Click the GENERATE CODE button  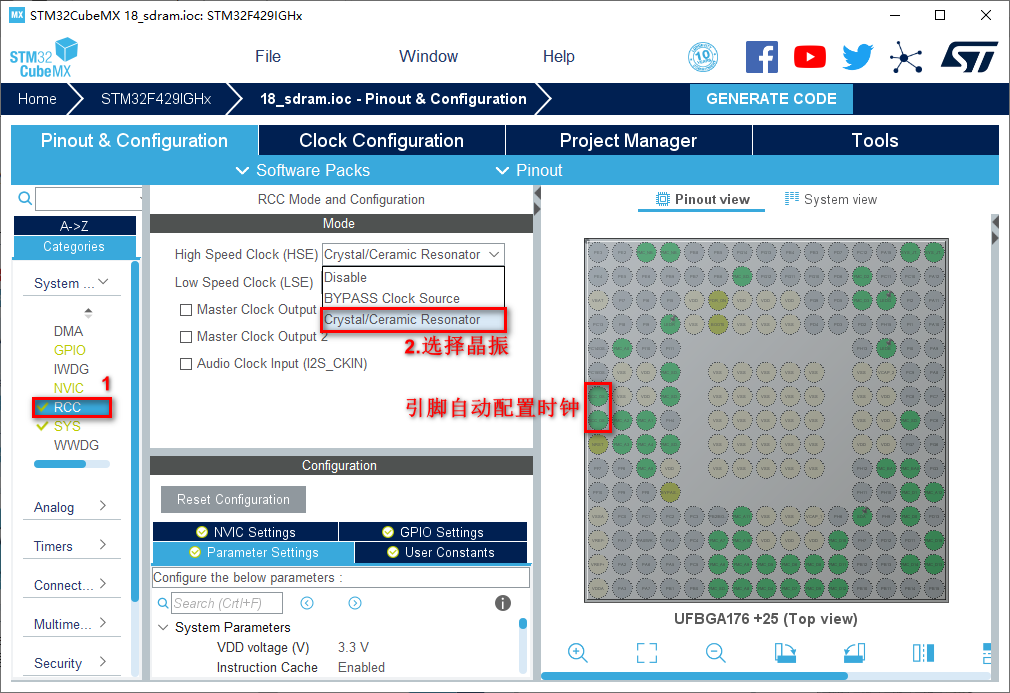point(771,99)
